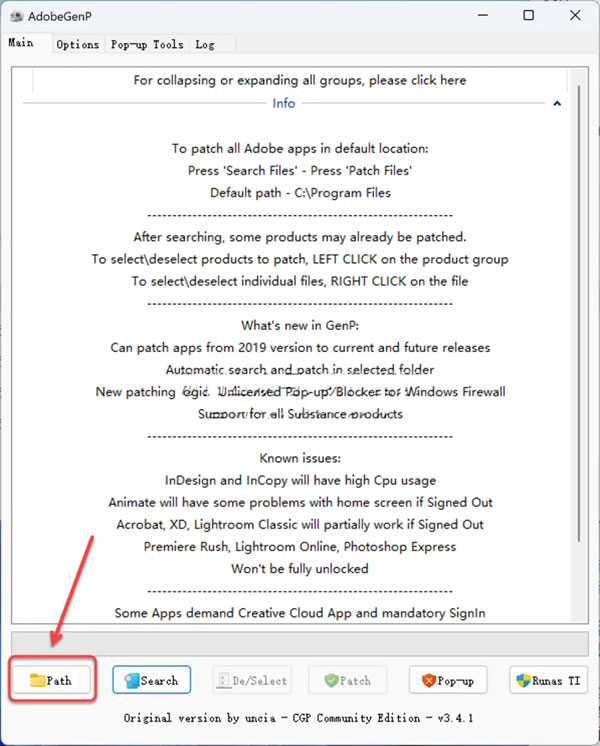
Task: Select 'Premiere Rush, Lightroom Online, Photoshop Express' line
Action: tap(300, 547)
